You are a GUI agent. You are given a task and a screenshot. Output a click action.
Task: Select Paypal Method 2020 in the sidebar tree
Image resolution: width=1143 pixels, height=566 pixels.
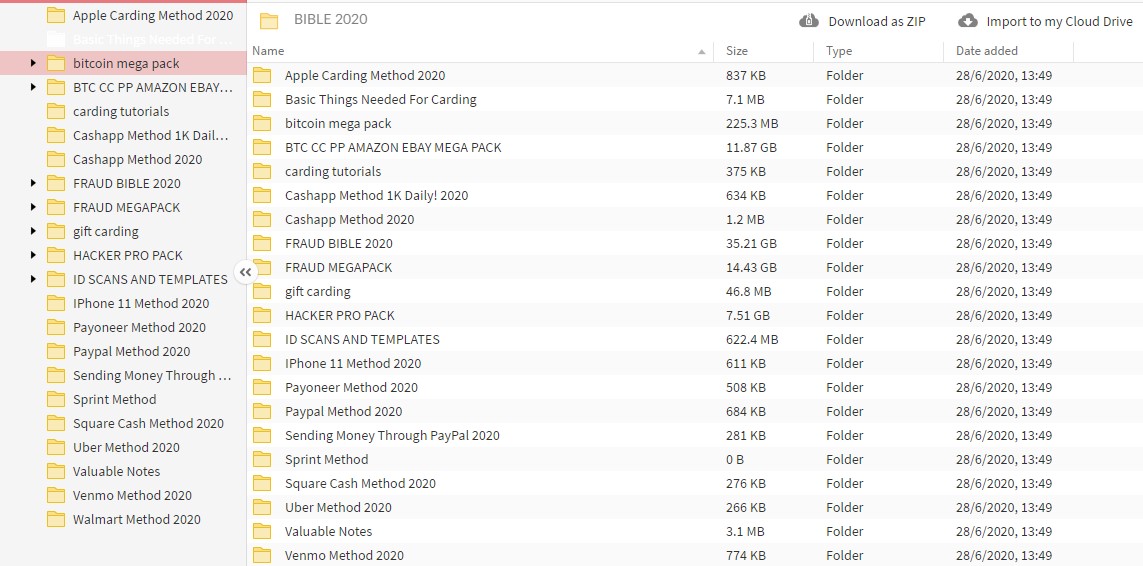tap(132, 352)
